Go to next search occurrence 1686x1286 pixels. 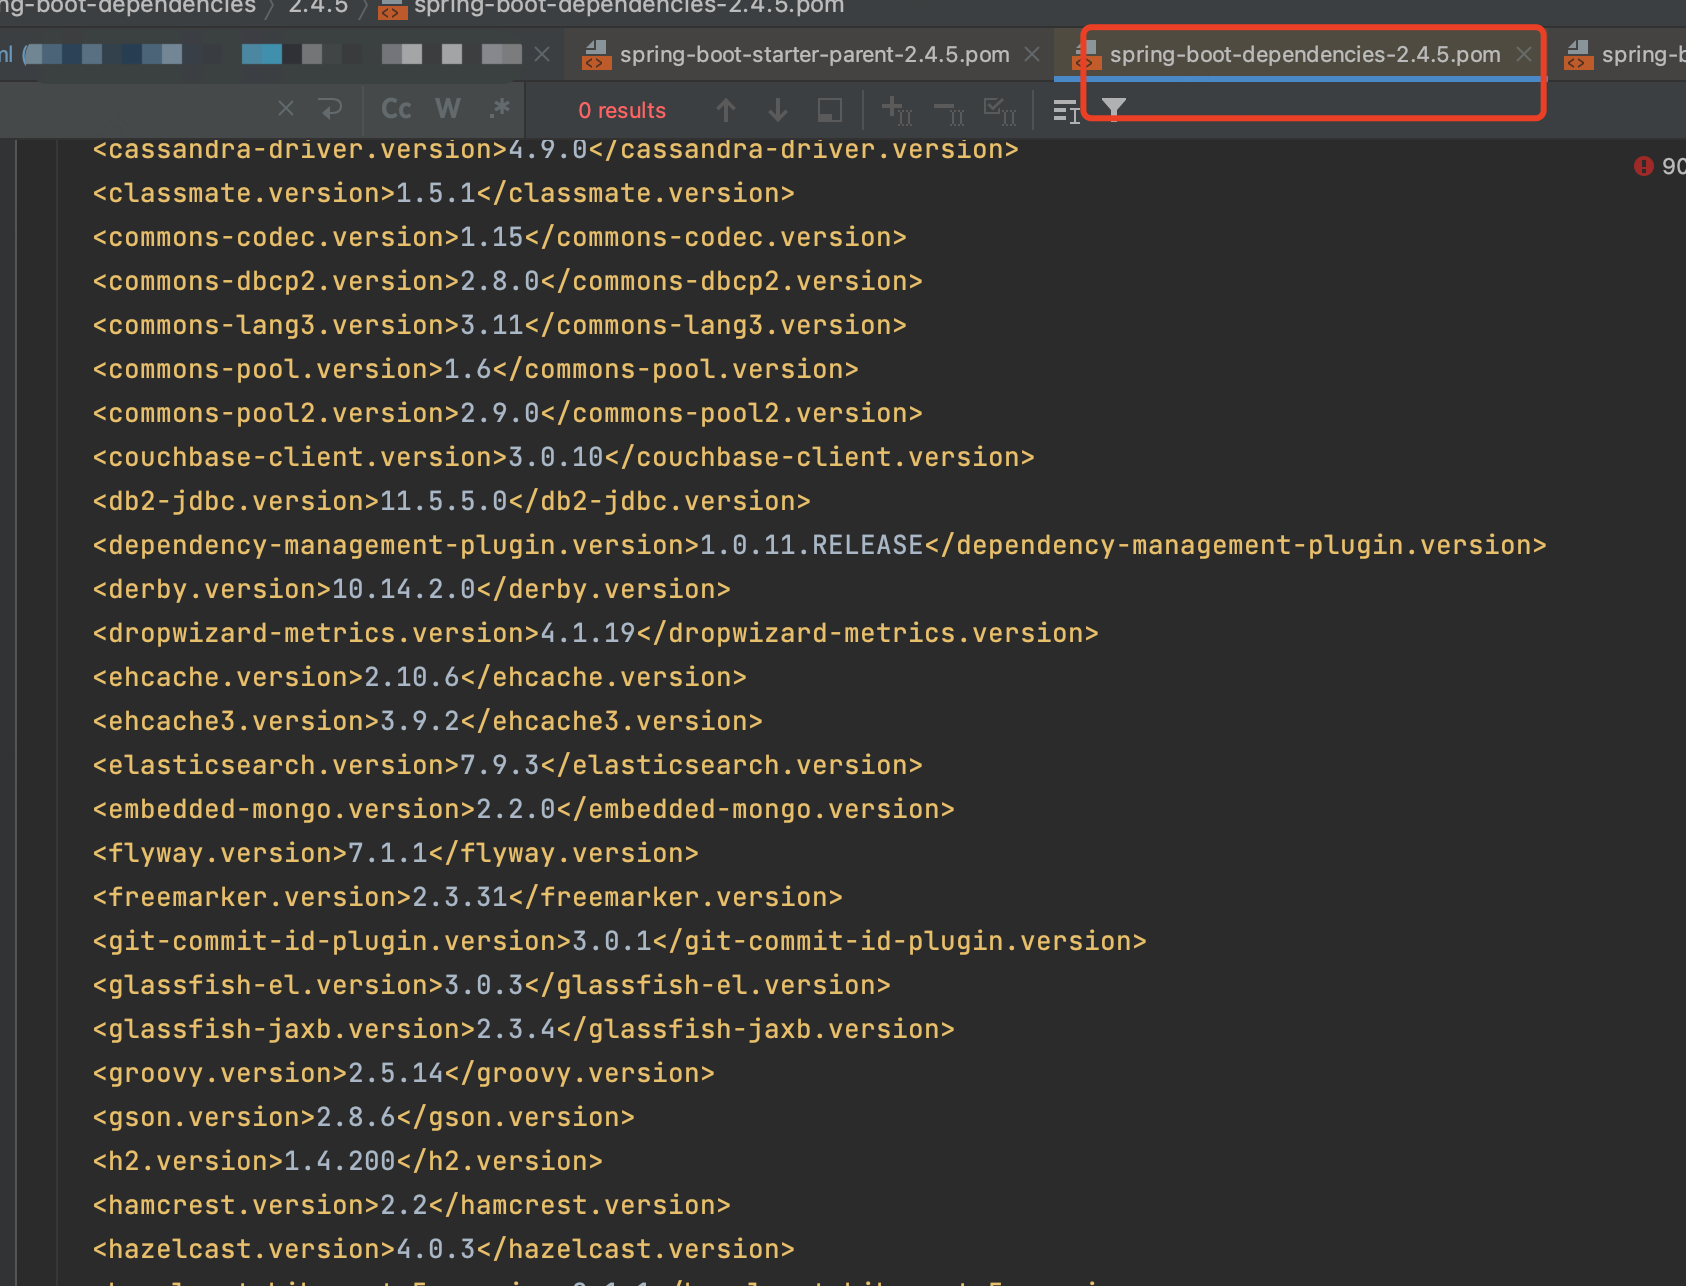778,110
